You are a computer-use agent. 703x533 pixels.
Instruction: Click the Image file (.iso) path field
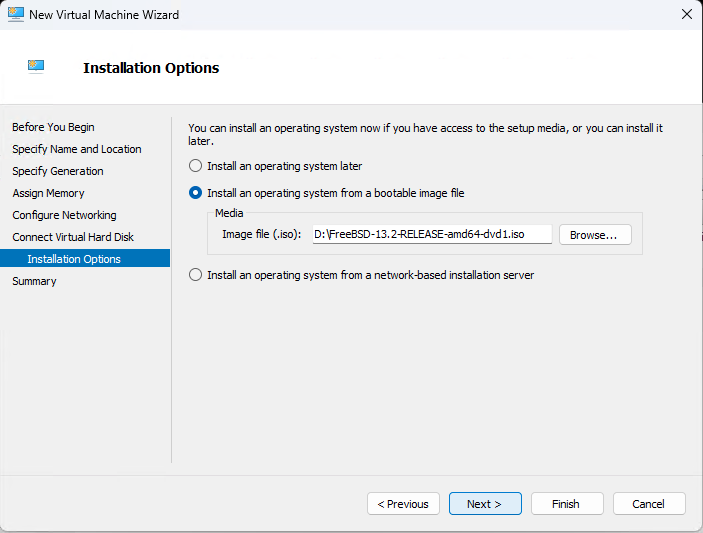click(x=432, y=234)
